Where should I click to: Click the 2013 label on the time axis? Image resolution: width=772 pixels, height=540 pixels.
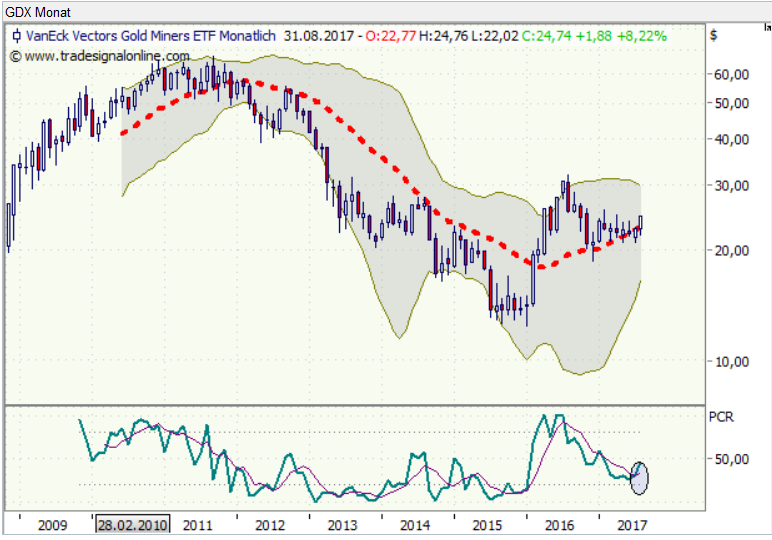[x=342, y=525]
